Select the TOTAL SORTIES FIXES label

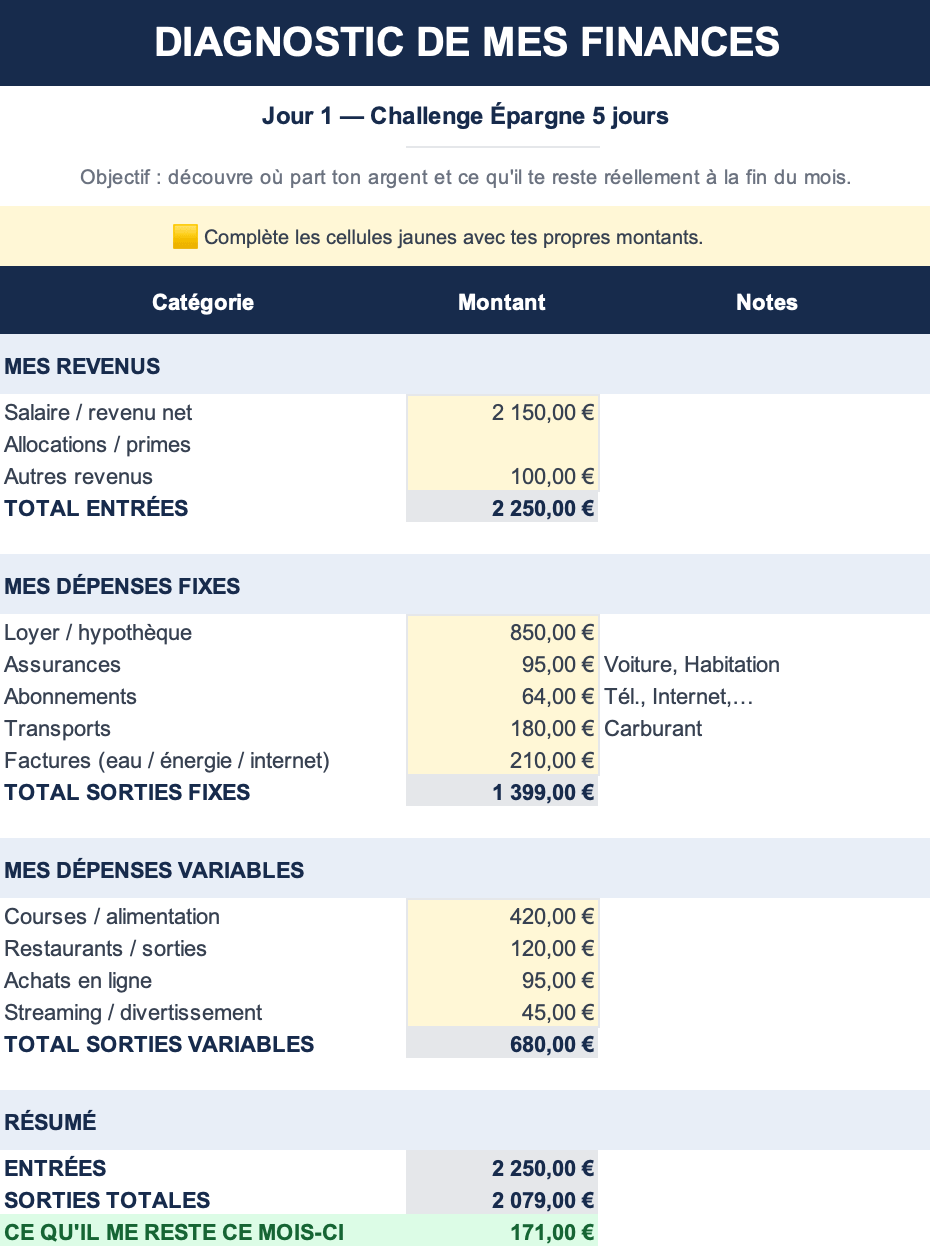click(127, 792)
